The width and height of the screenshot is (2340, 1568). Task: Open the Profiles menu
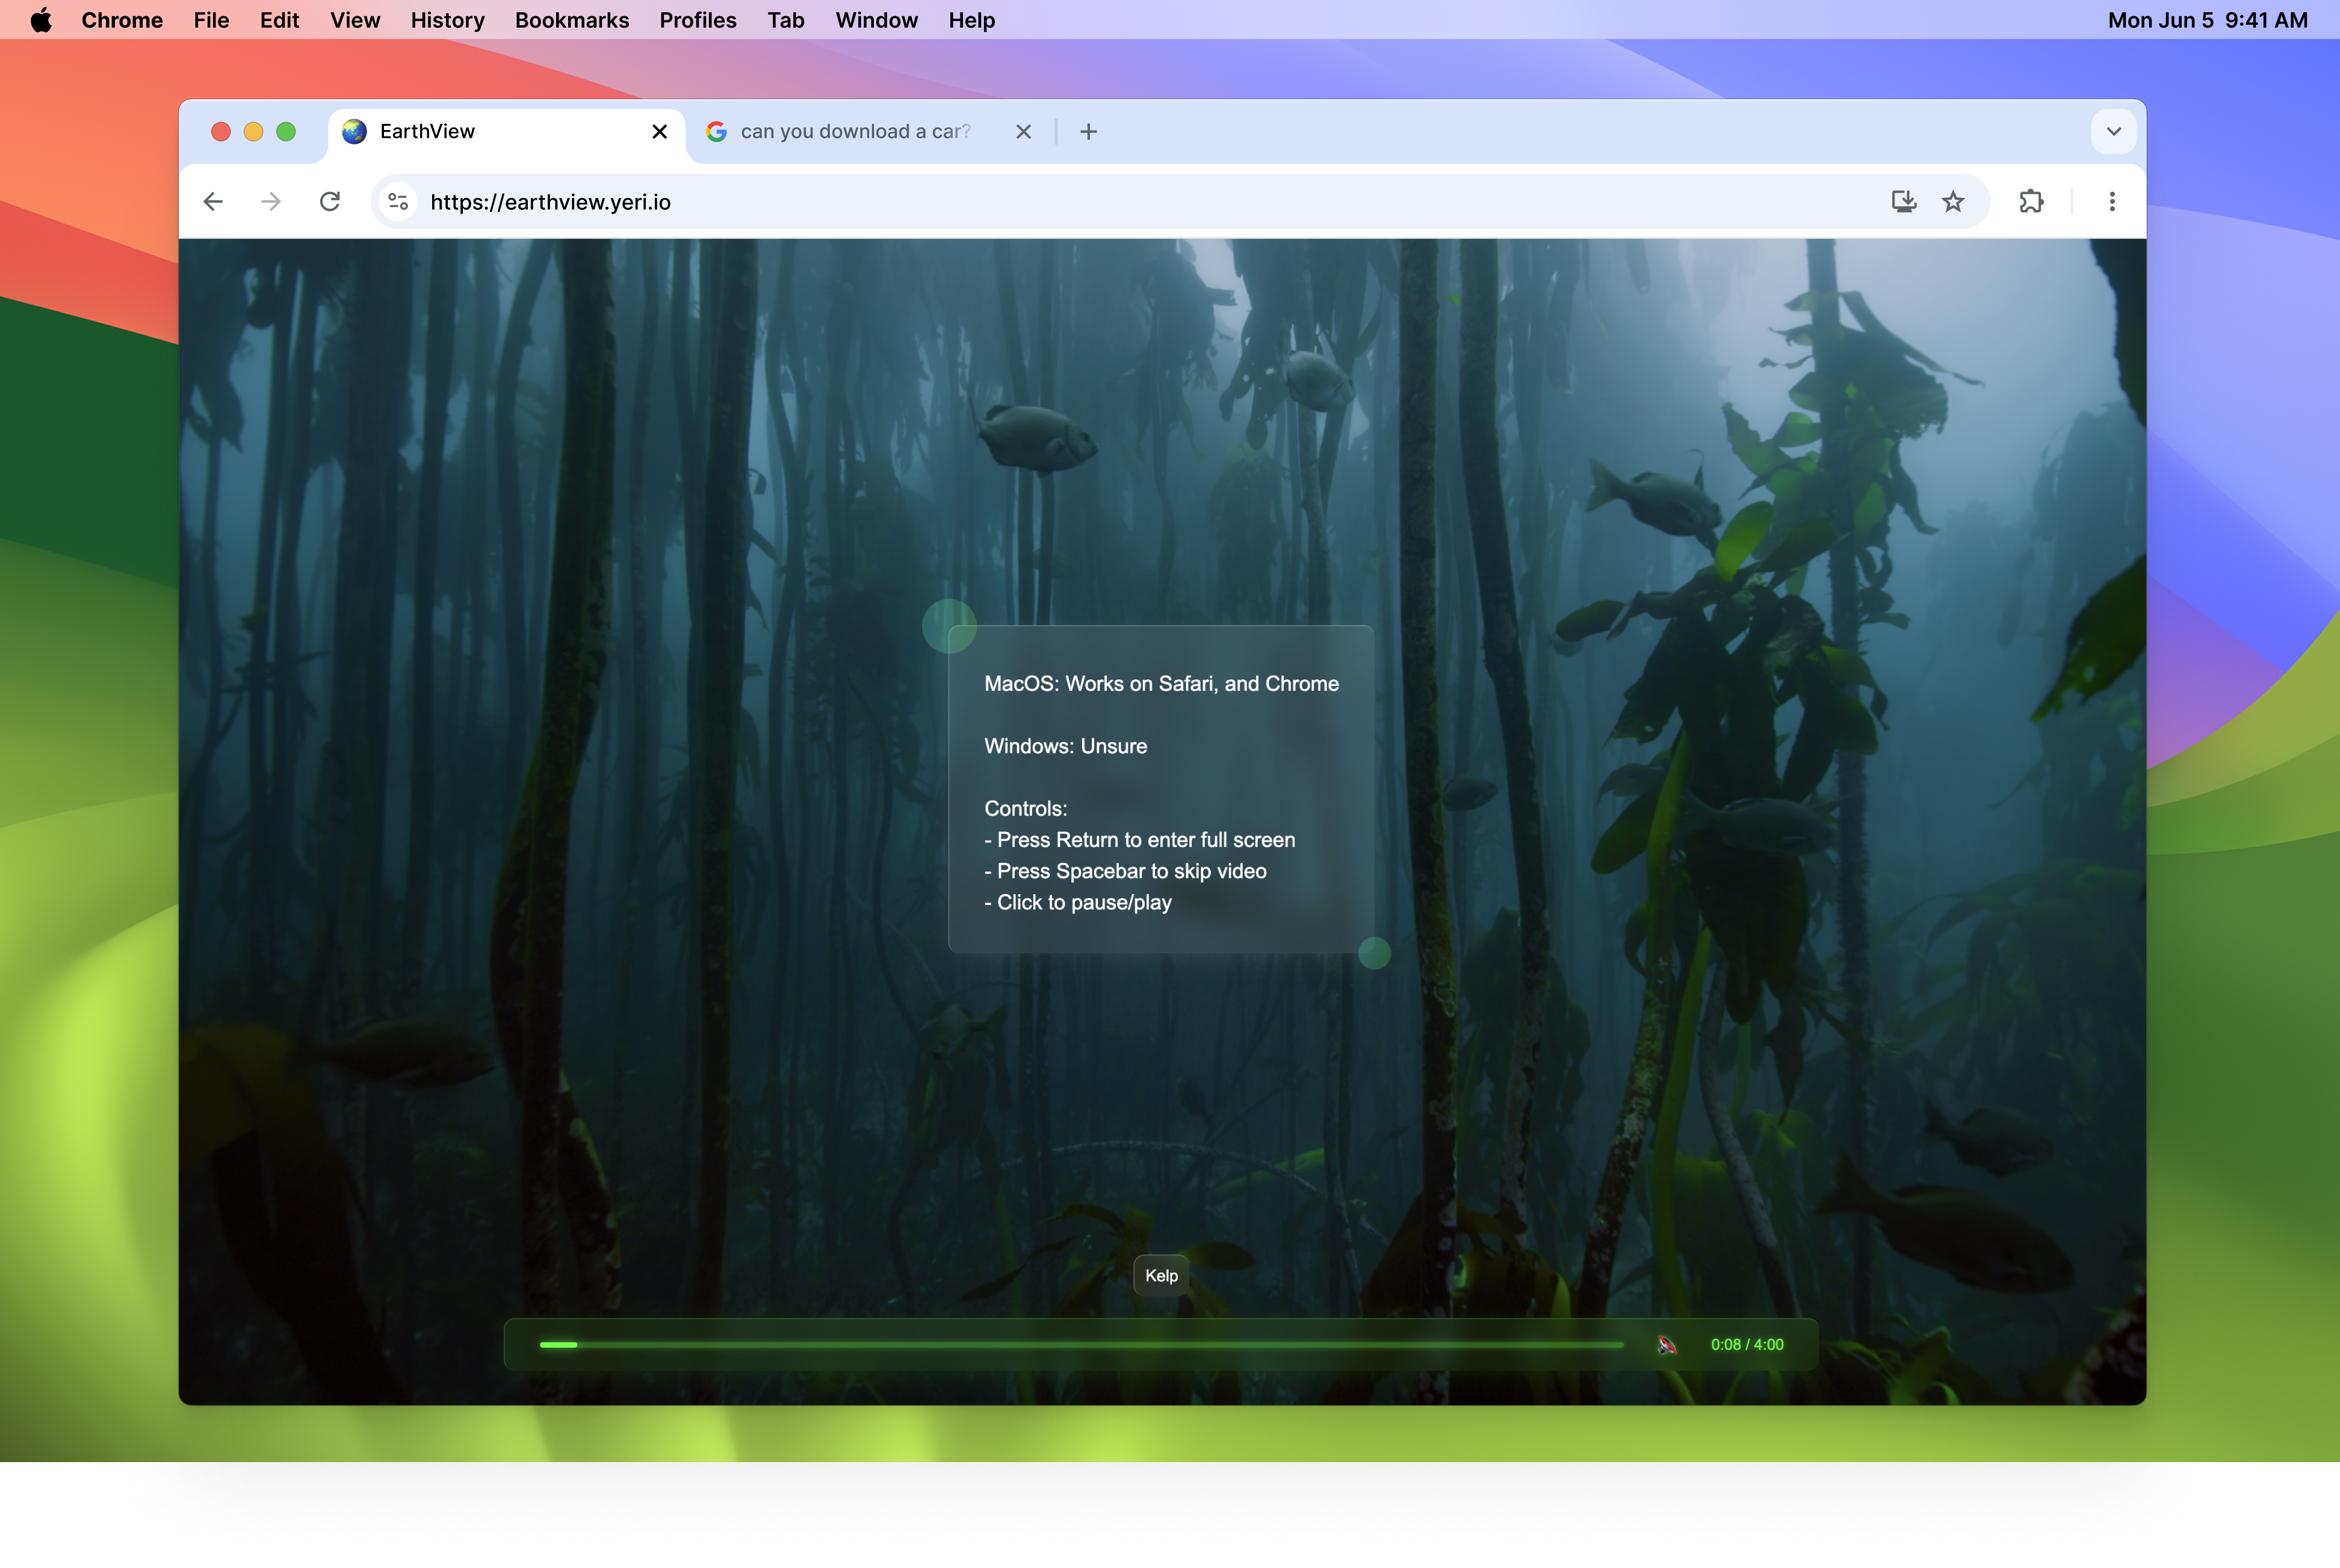click(x=698, y=20)
